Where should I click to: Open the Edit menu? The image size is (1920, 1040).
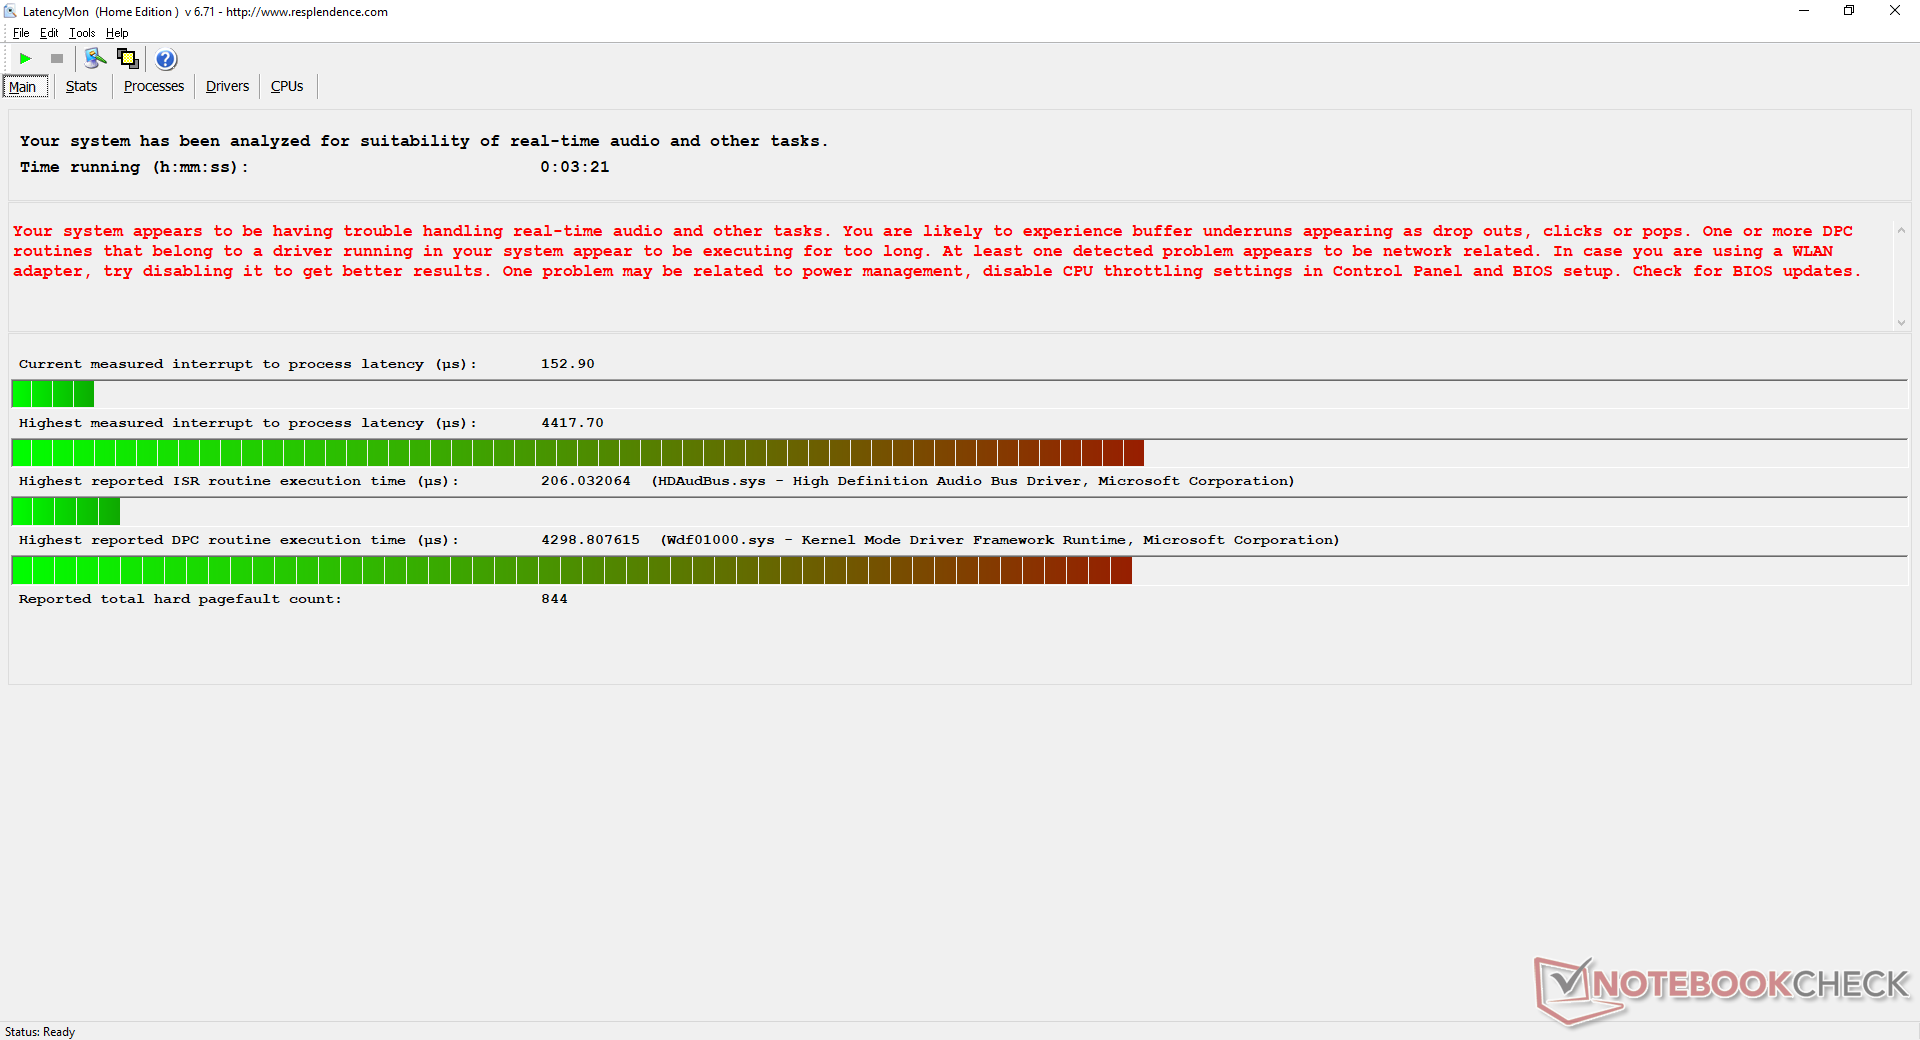pos(49,33)
